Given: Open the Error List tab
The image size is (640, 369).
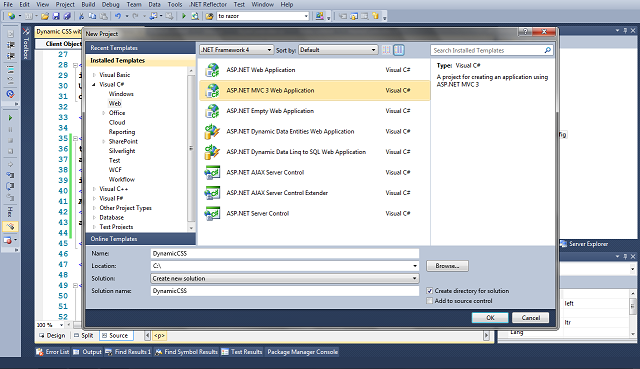Looking at the screenshot, I should (53, 352).
